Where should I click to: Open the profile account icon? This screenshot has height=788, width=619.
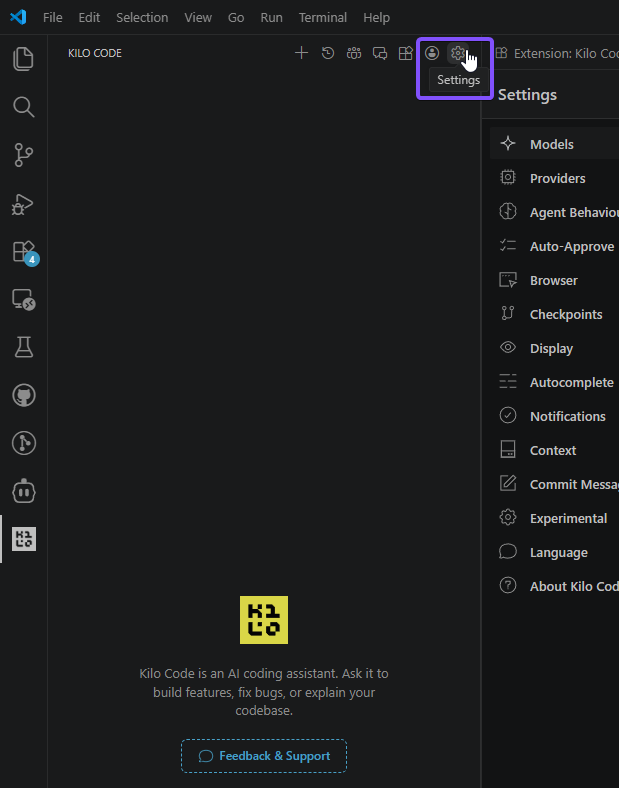click(432, 53)
